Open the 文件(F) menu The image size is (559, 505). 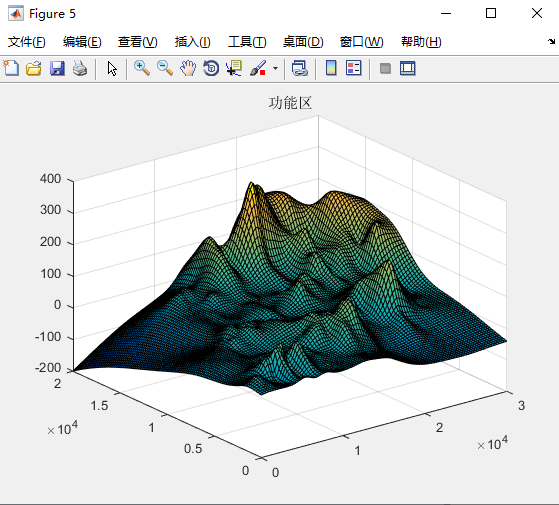[x=27, y=42]
